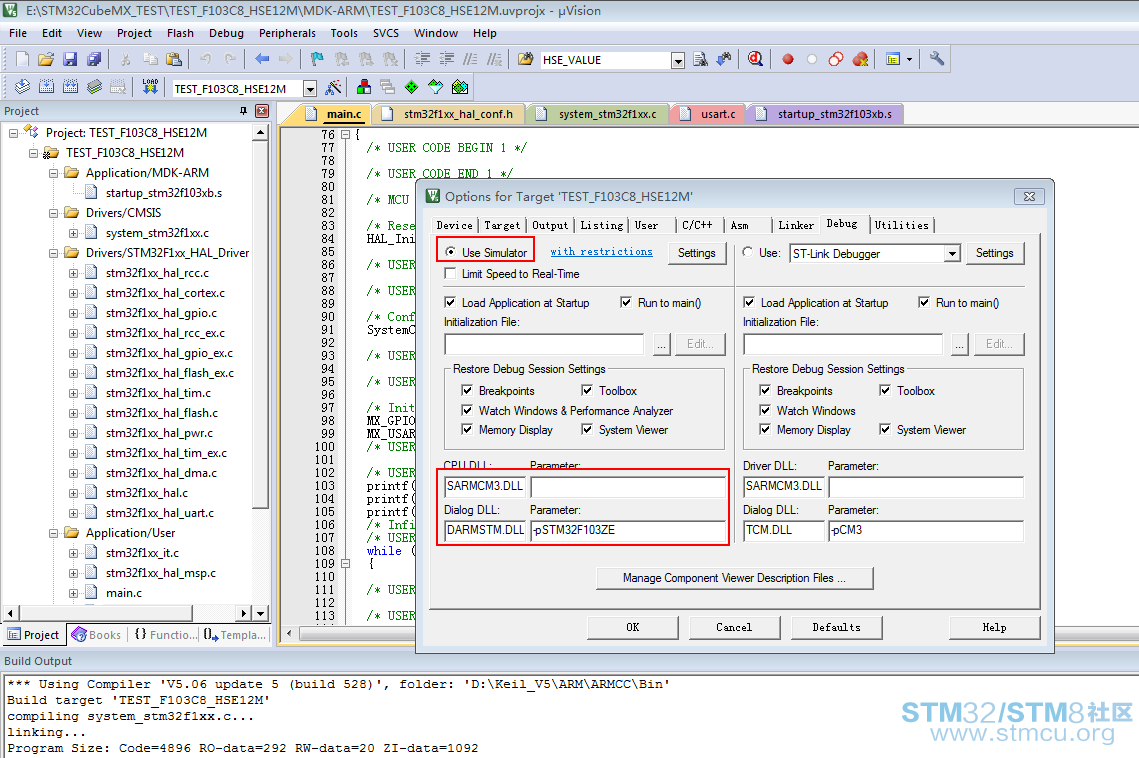Screen dimensions: 1139x758
Task: Indent selected lines icon
Action: pyautogui.click(x=422, y=60)
